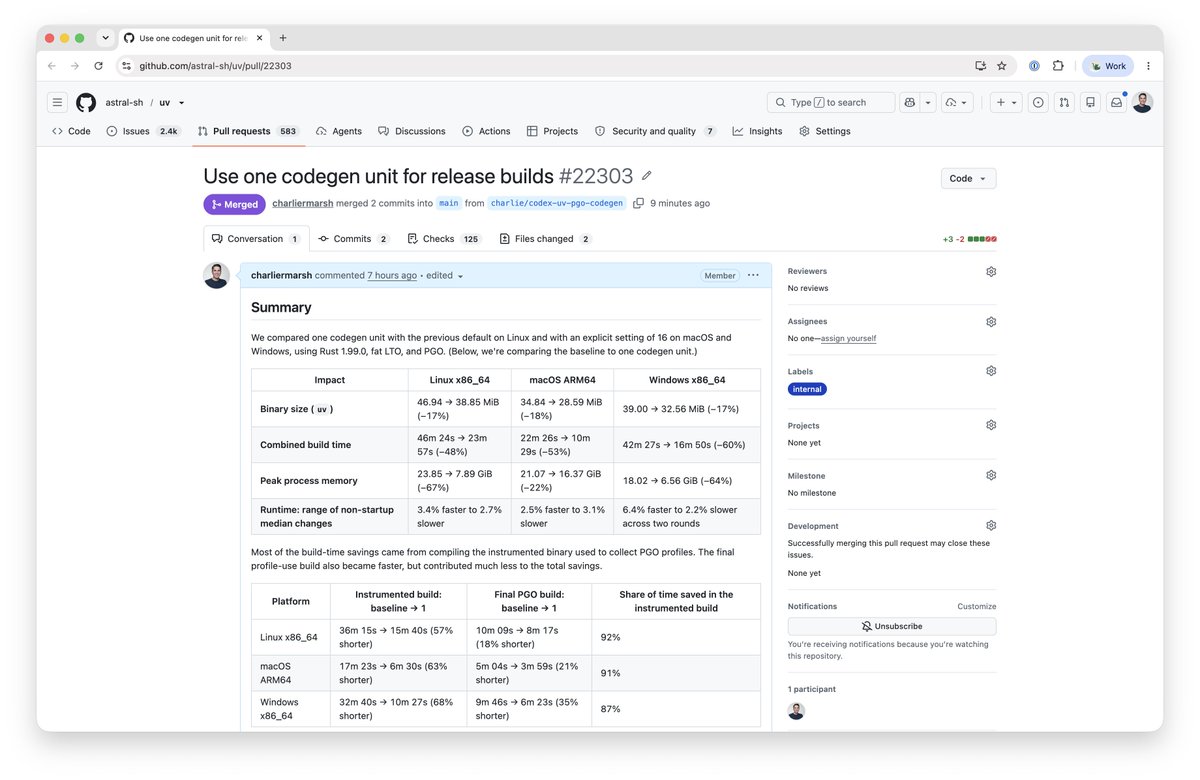Expand the Copilot dropdown arrow
This screenshot has width=1200, height=780.
tap(928, 102)
